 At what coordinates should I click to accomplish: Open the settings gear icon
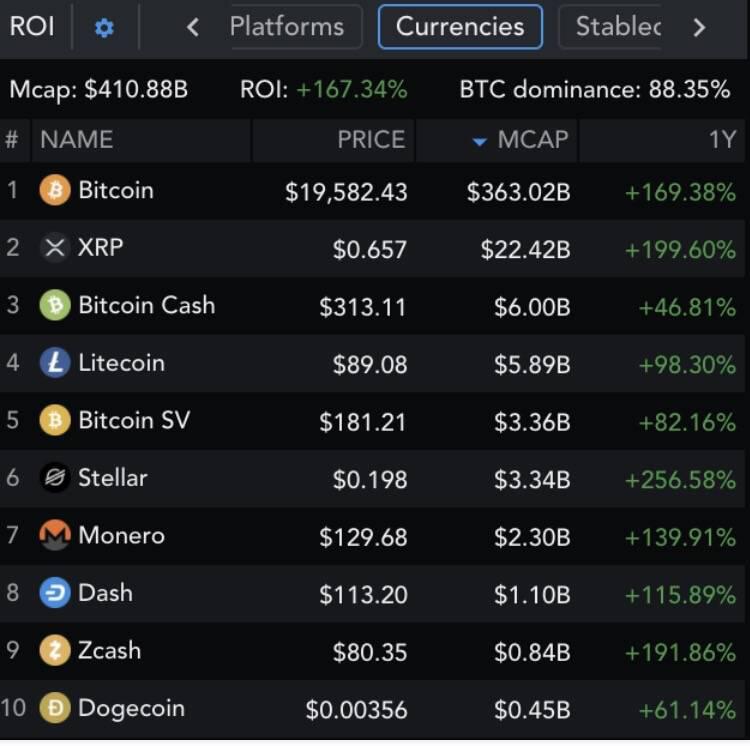[104, 28]
